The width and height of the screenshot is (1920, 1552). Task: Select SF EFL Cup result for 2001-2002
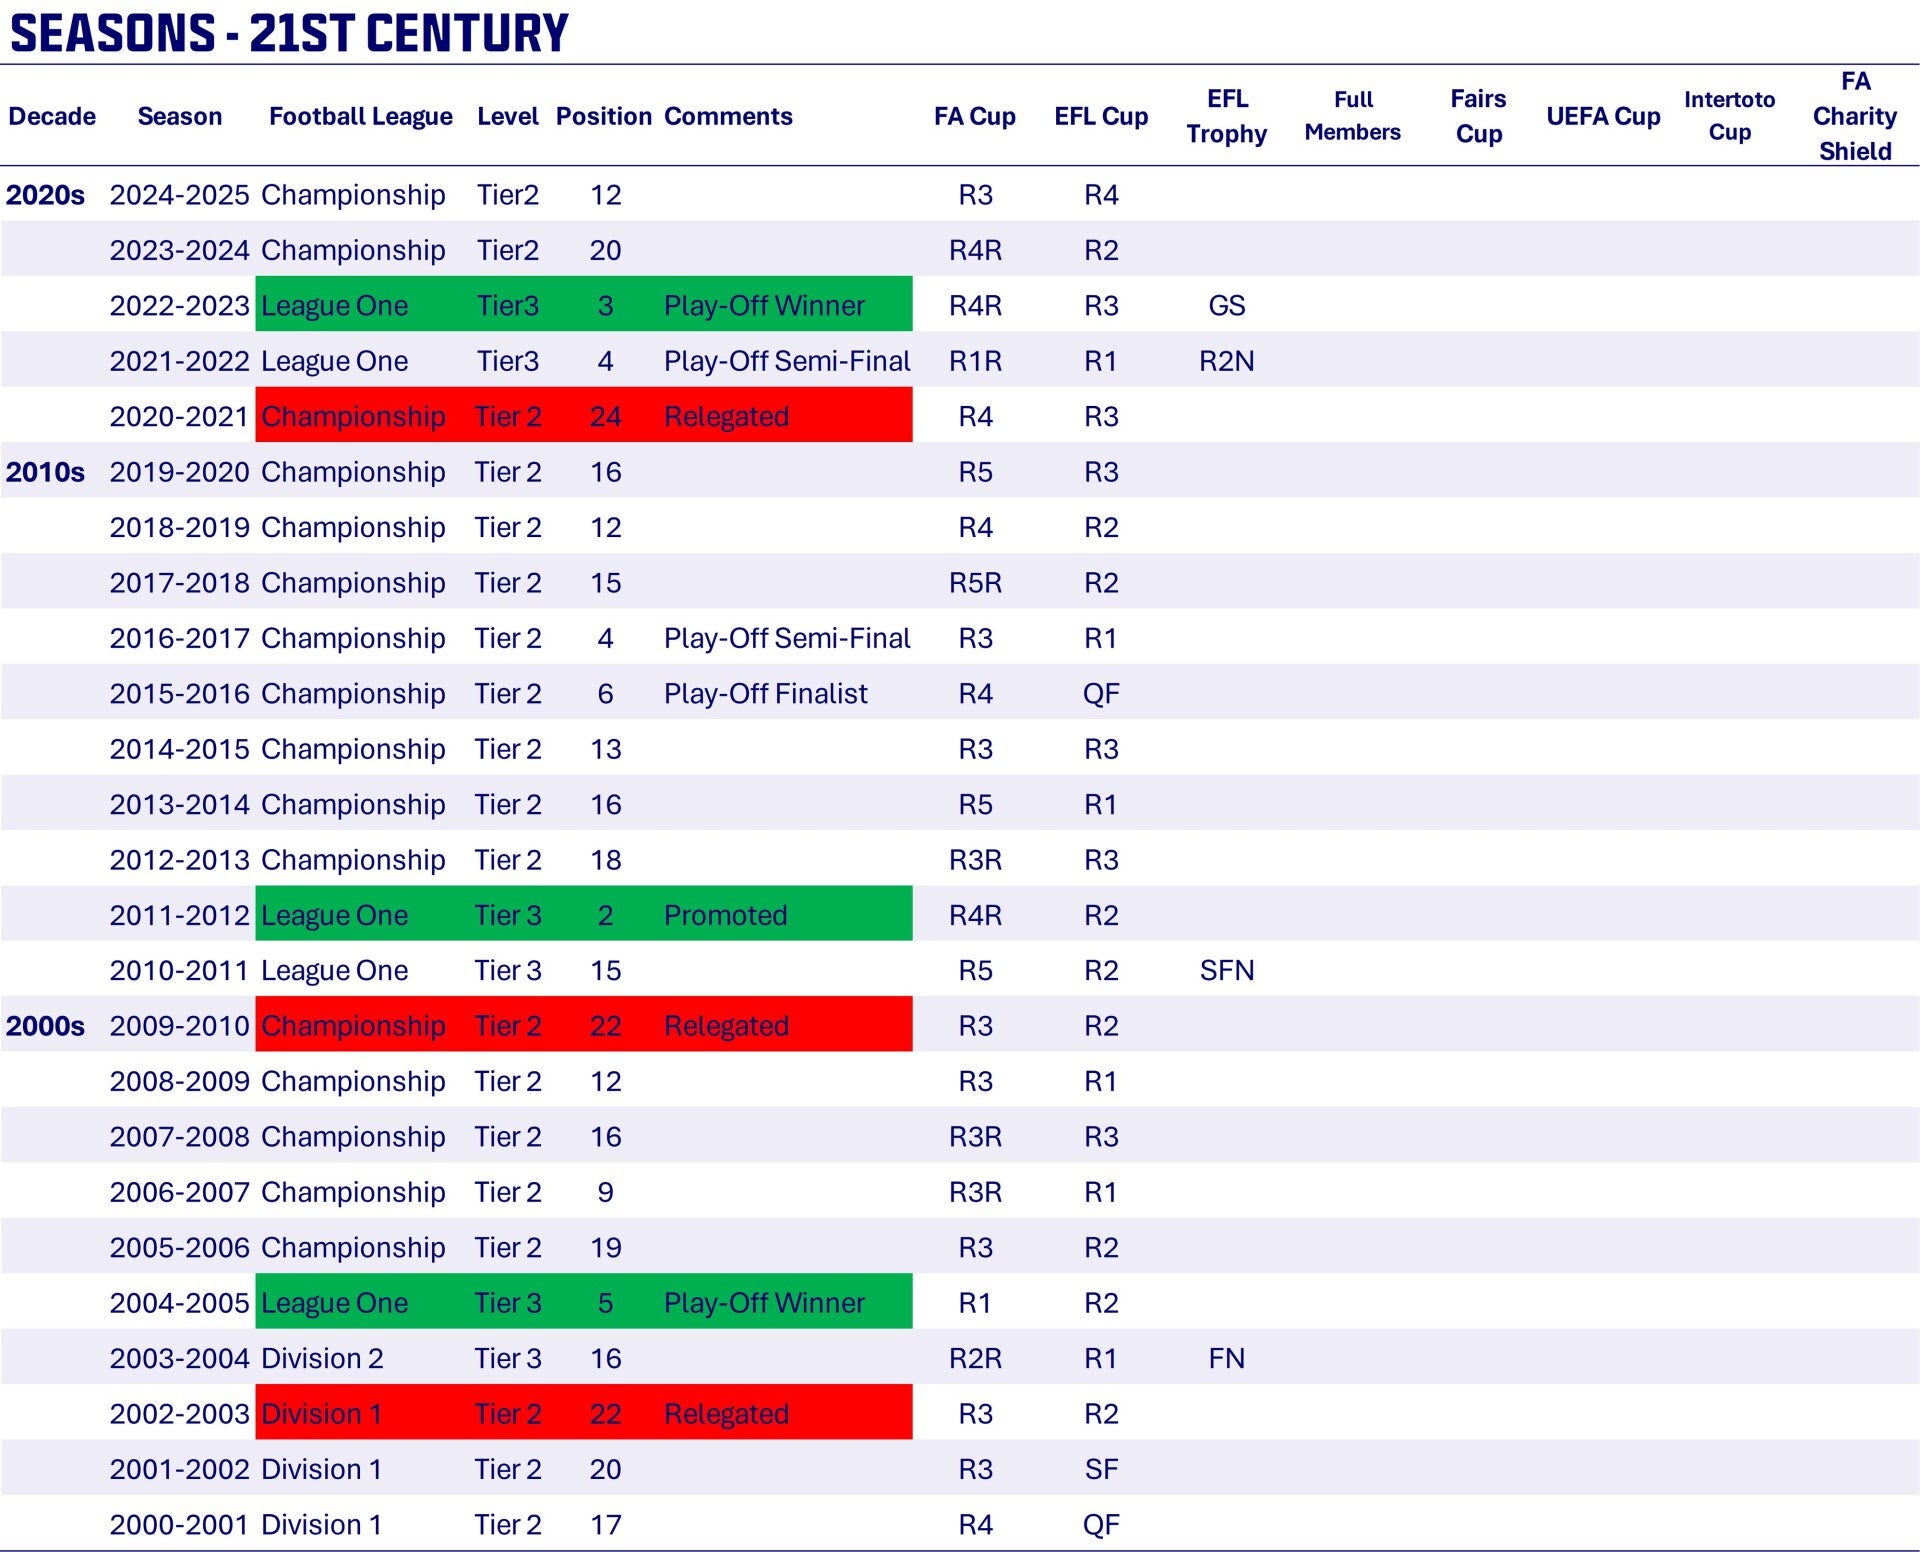click(1101, 1469)
